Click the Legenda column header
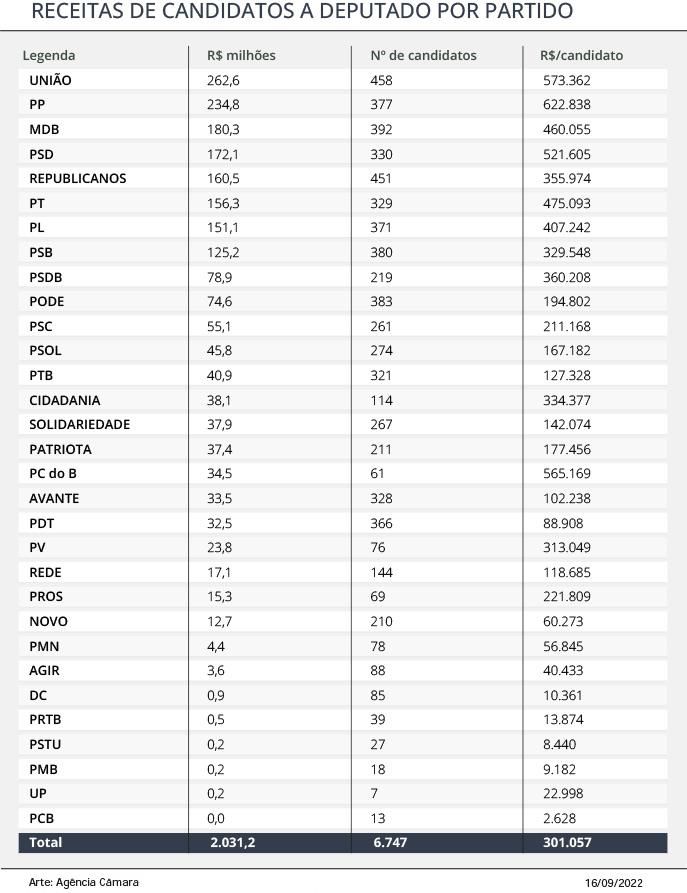Image resolution: width=687 pixels, height=893 pixels. (x=48, y=55)
